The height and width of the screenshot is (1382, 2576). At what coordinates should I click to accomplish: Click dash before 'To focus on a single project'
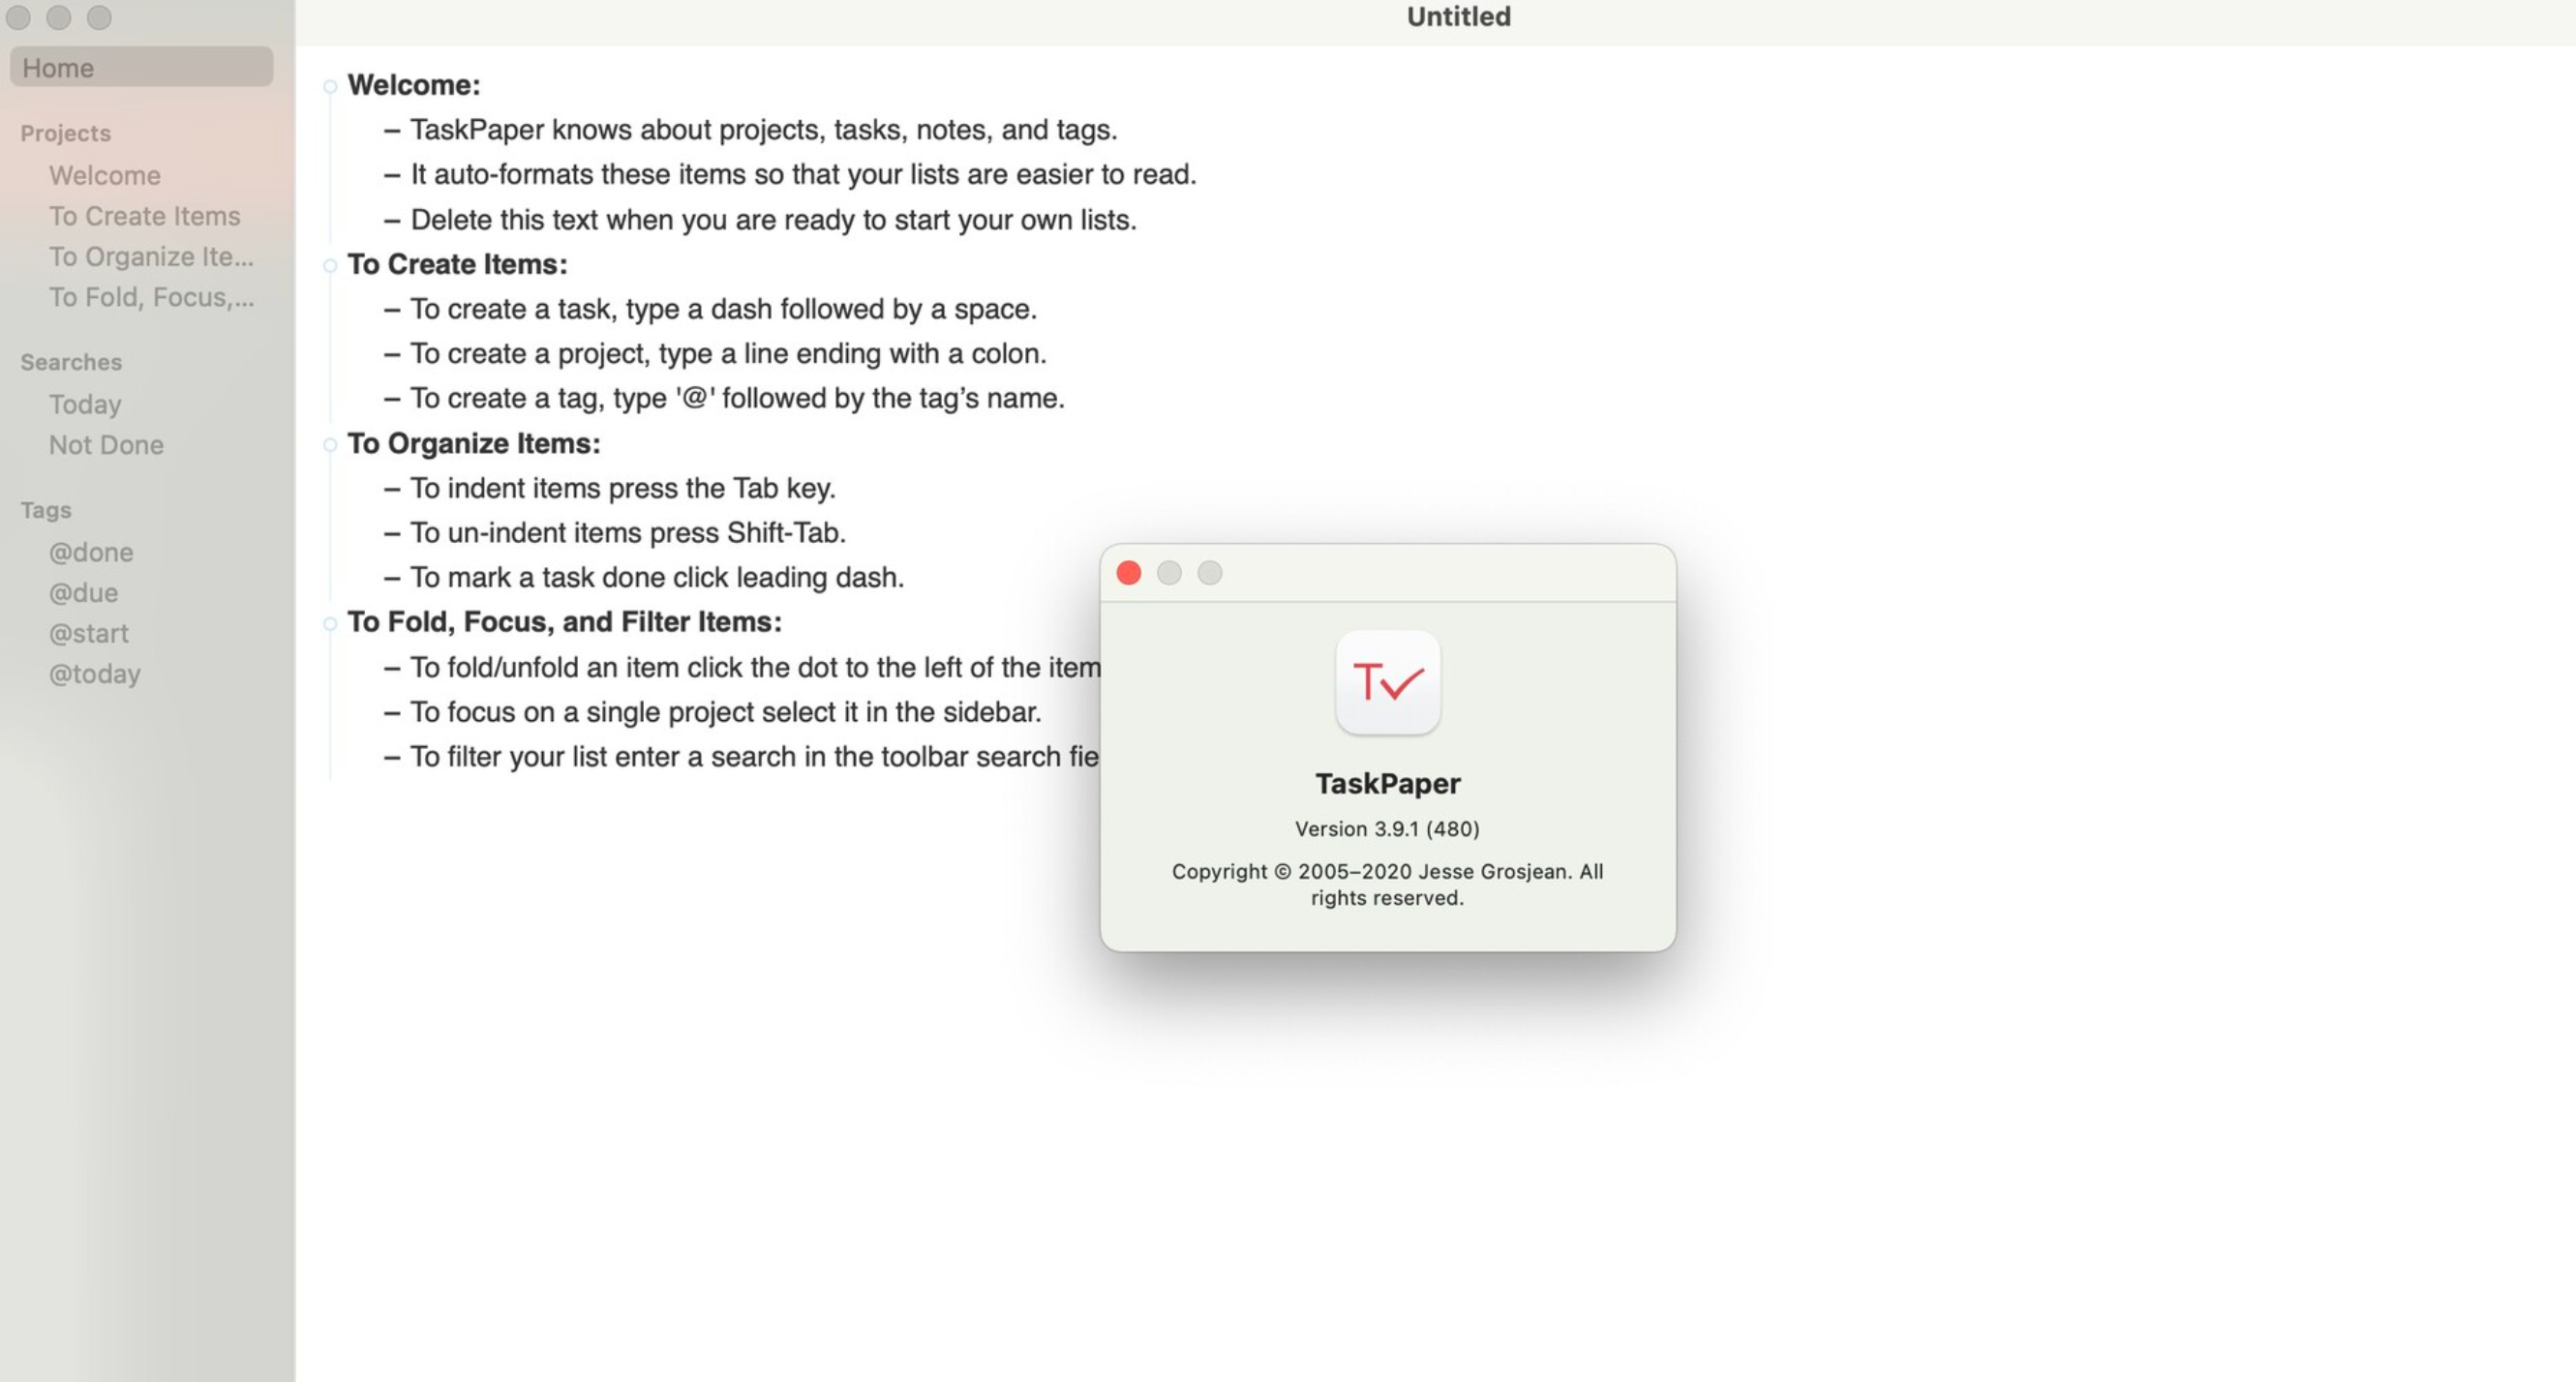tap(392, 713)
